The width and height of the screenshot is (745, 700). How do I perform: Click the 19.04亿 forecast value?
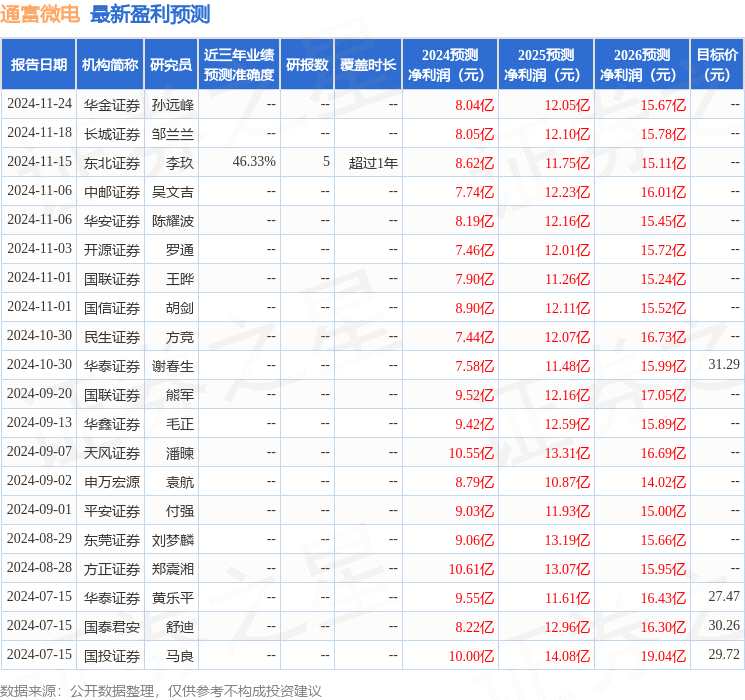[x=663, y=656]
